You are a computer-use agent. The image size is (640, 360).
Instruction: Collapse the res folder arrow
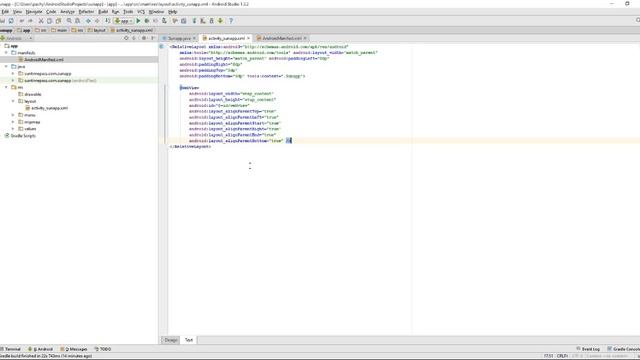pyautogui.click(x=6, y=87)
